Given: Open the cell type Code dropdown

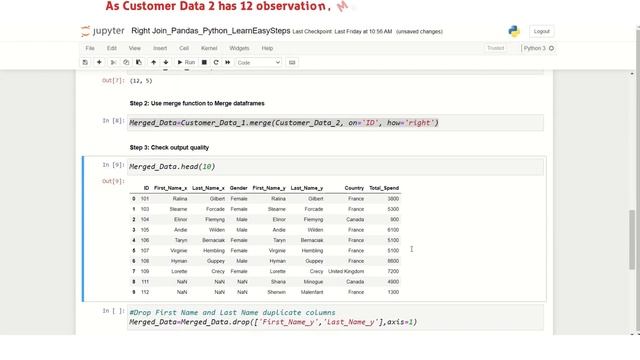Looking at the screenshot, I should click(258, 62).
